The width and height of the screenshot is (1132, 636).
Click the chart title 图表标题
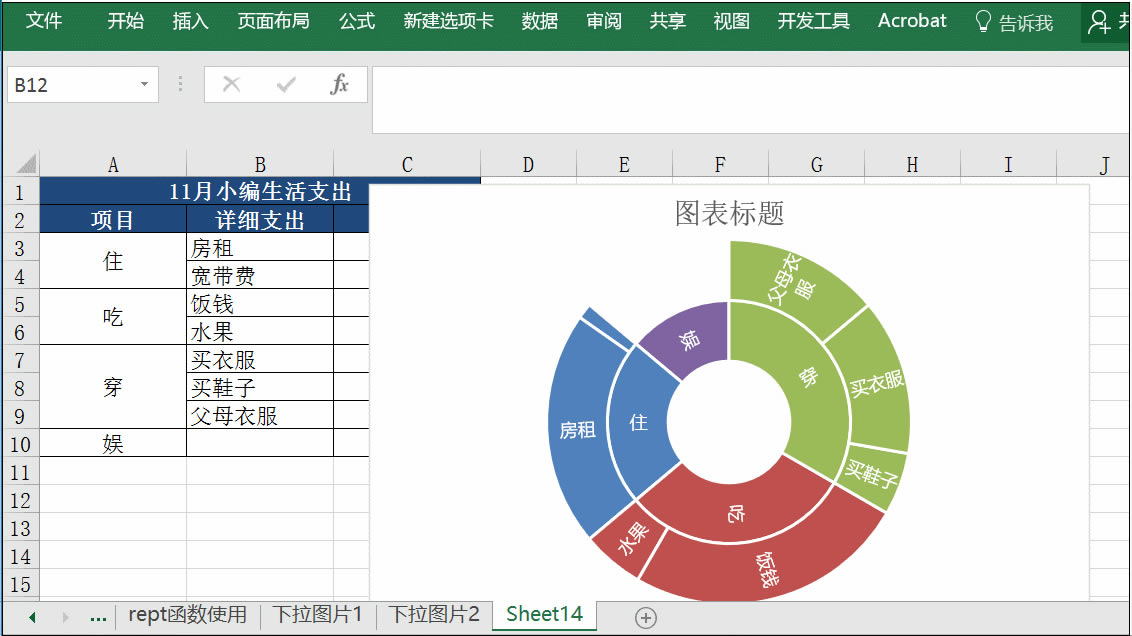tap(729, 213)
